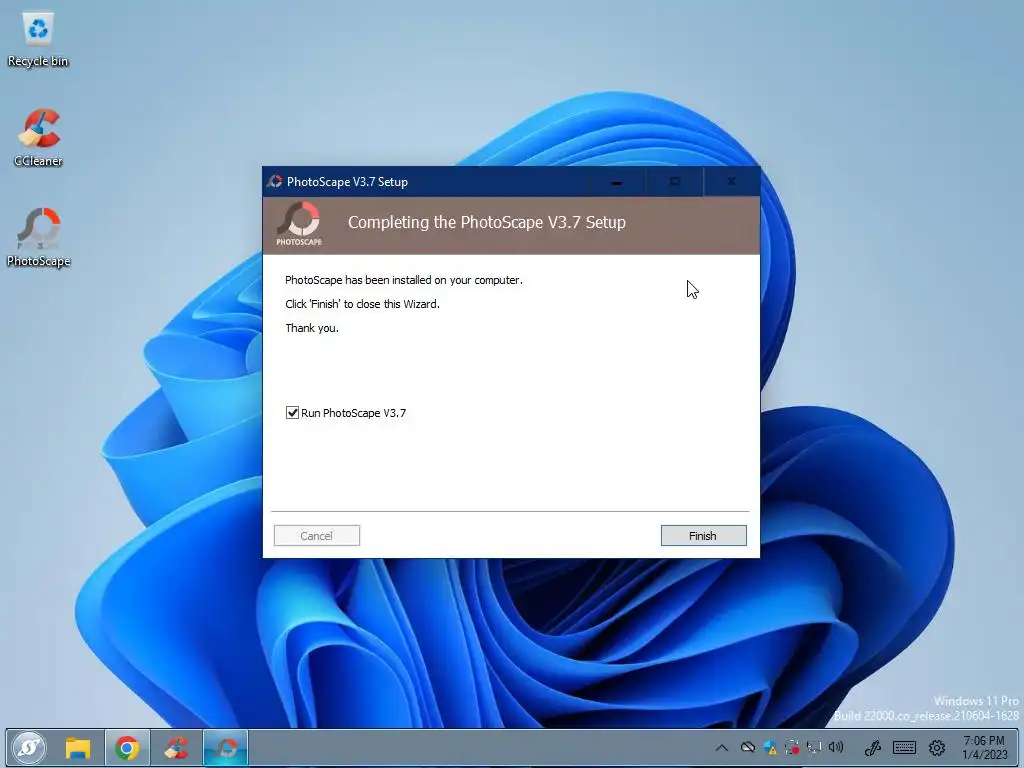Image resolution: width=1024 pixels, height=768 pixels.
Task: Open the network tray icon
Action: pyautogui.click(x=814, y=747)
